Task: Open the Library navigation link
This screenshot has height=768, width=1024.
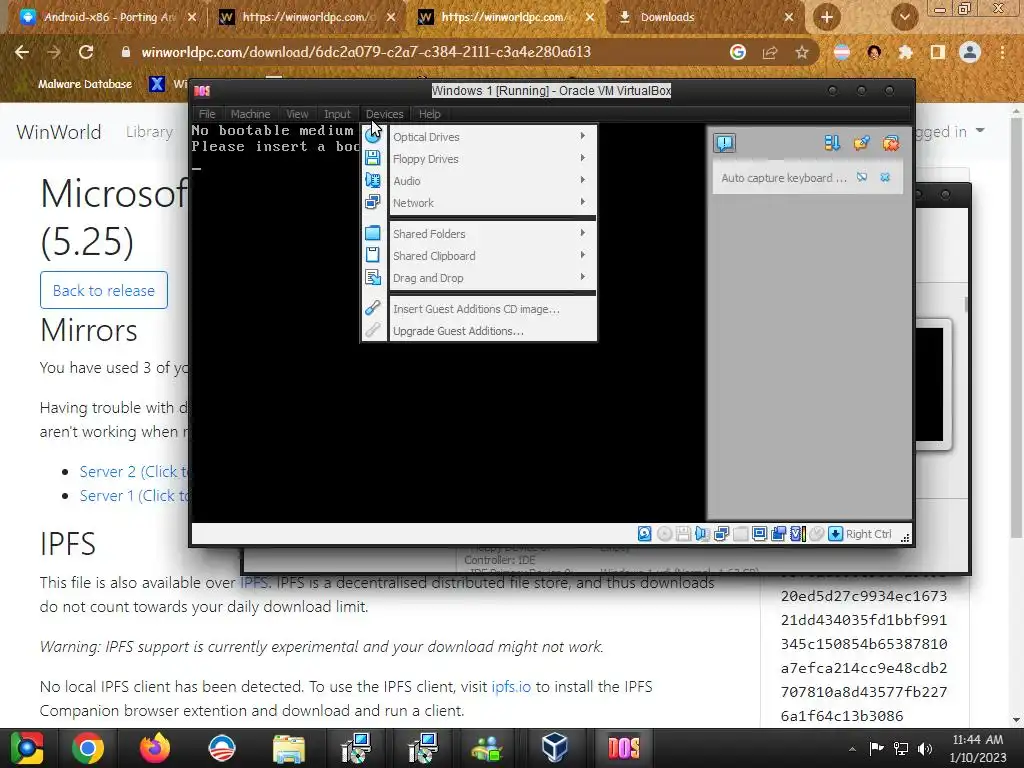Action: 150,132
